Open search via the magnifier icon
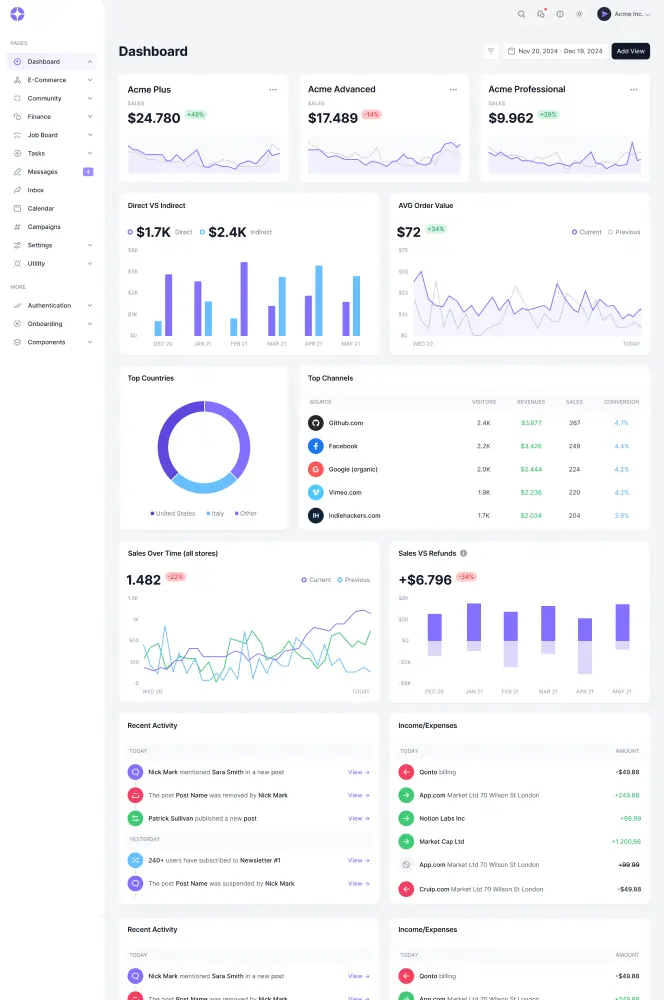The width and height of the screenshot is (664, 1000). click(521, 14)
